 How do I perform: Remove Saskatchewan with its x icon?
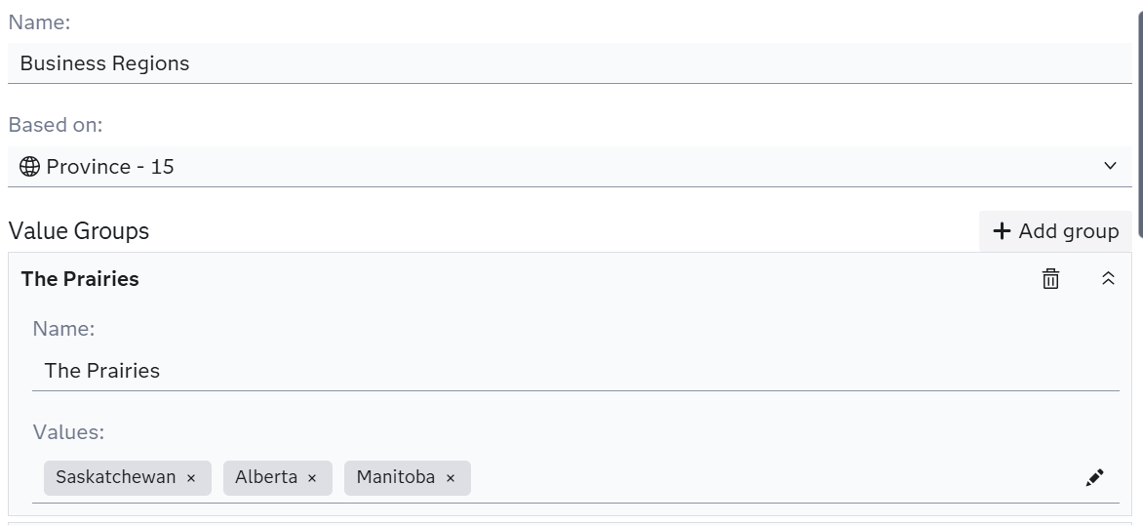pyautogui.click(x=191, y=478)
